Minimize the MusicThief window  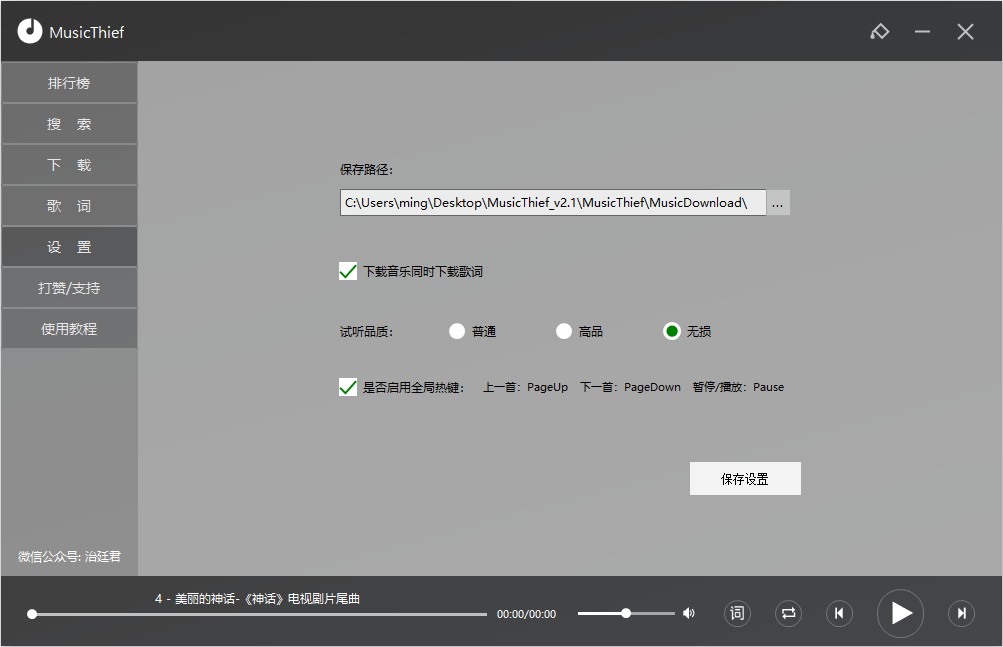pyautogui.click(x=922, y=31)
